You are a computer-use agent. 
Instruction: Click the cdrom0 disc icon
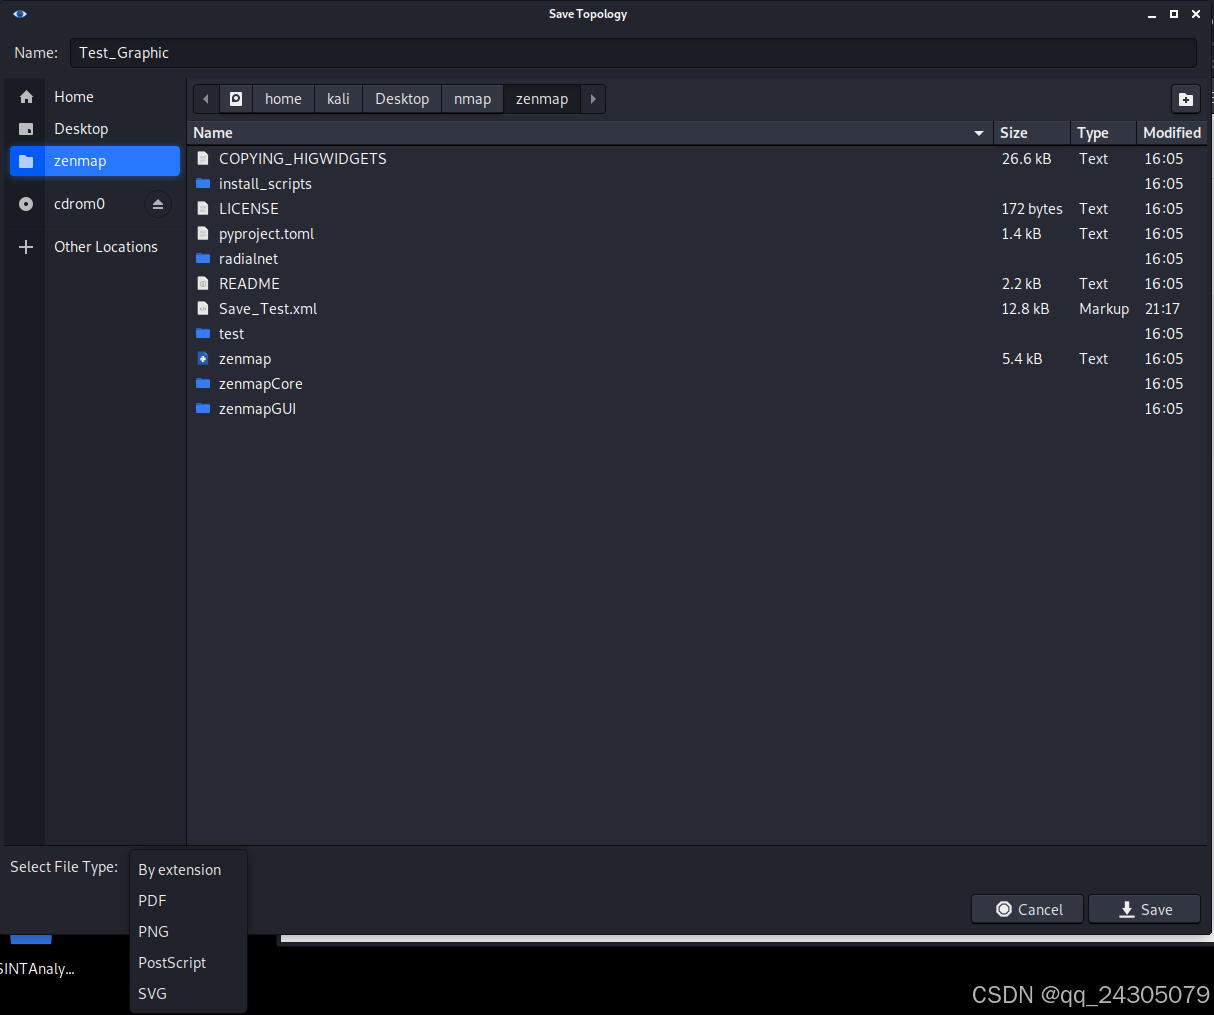tap(26, 204)
